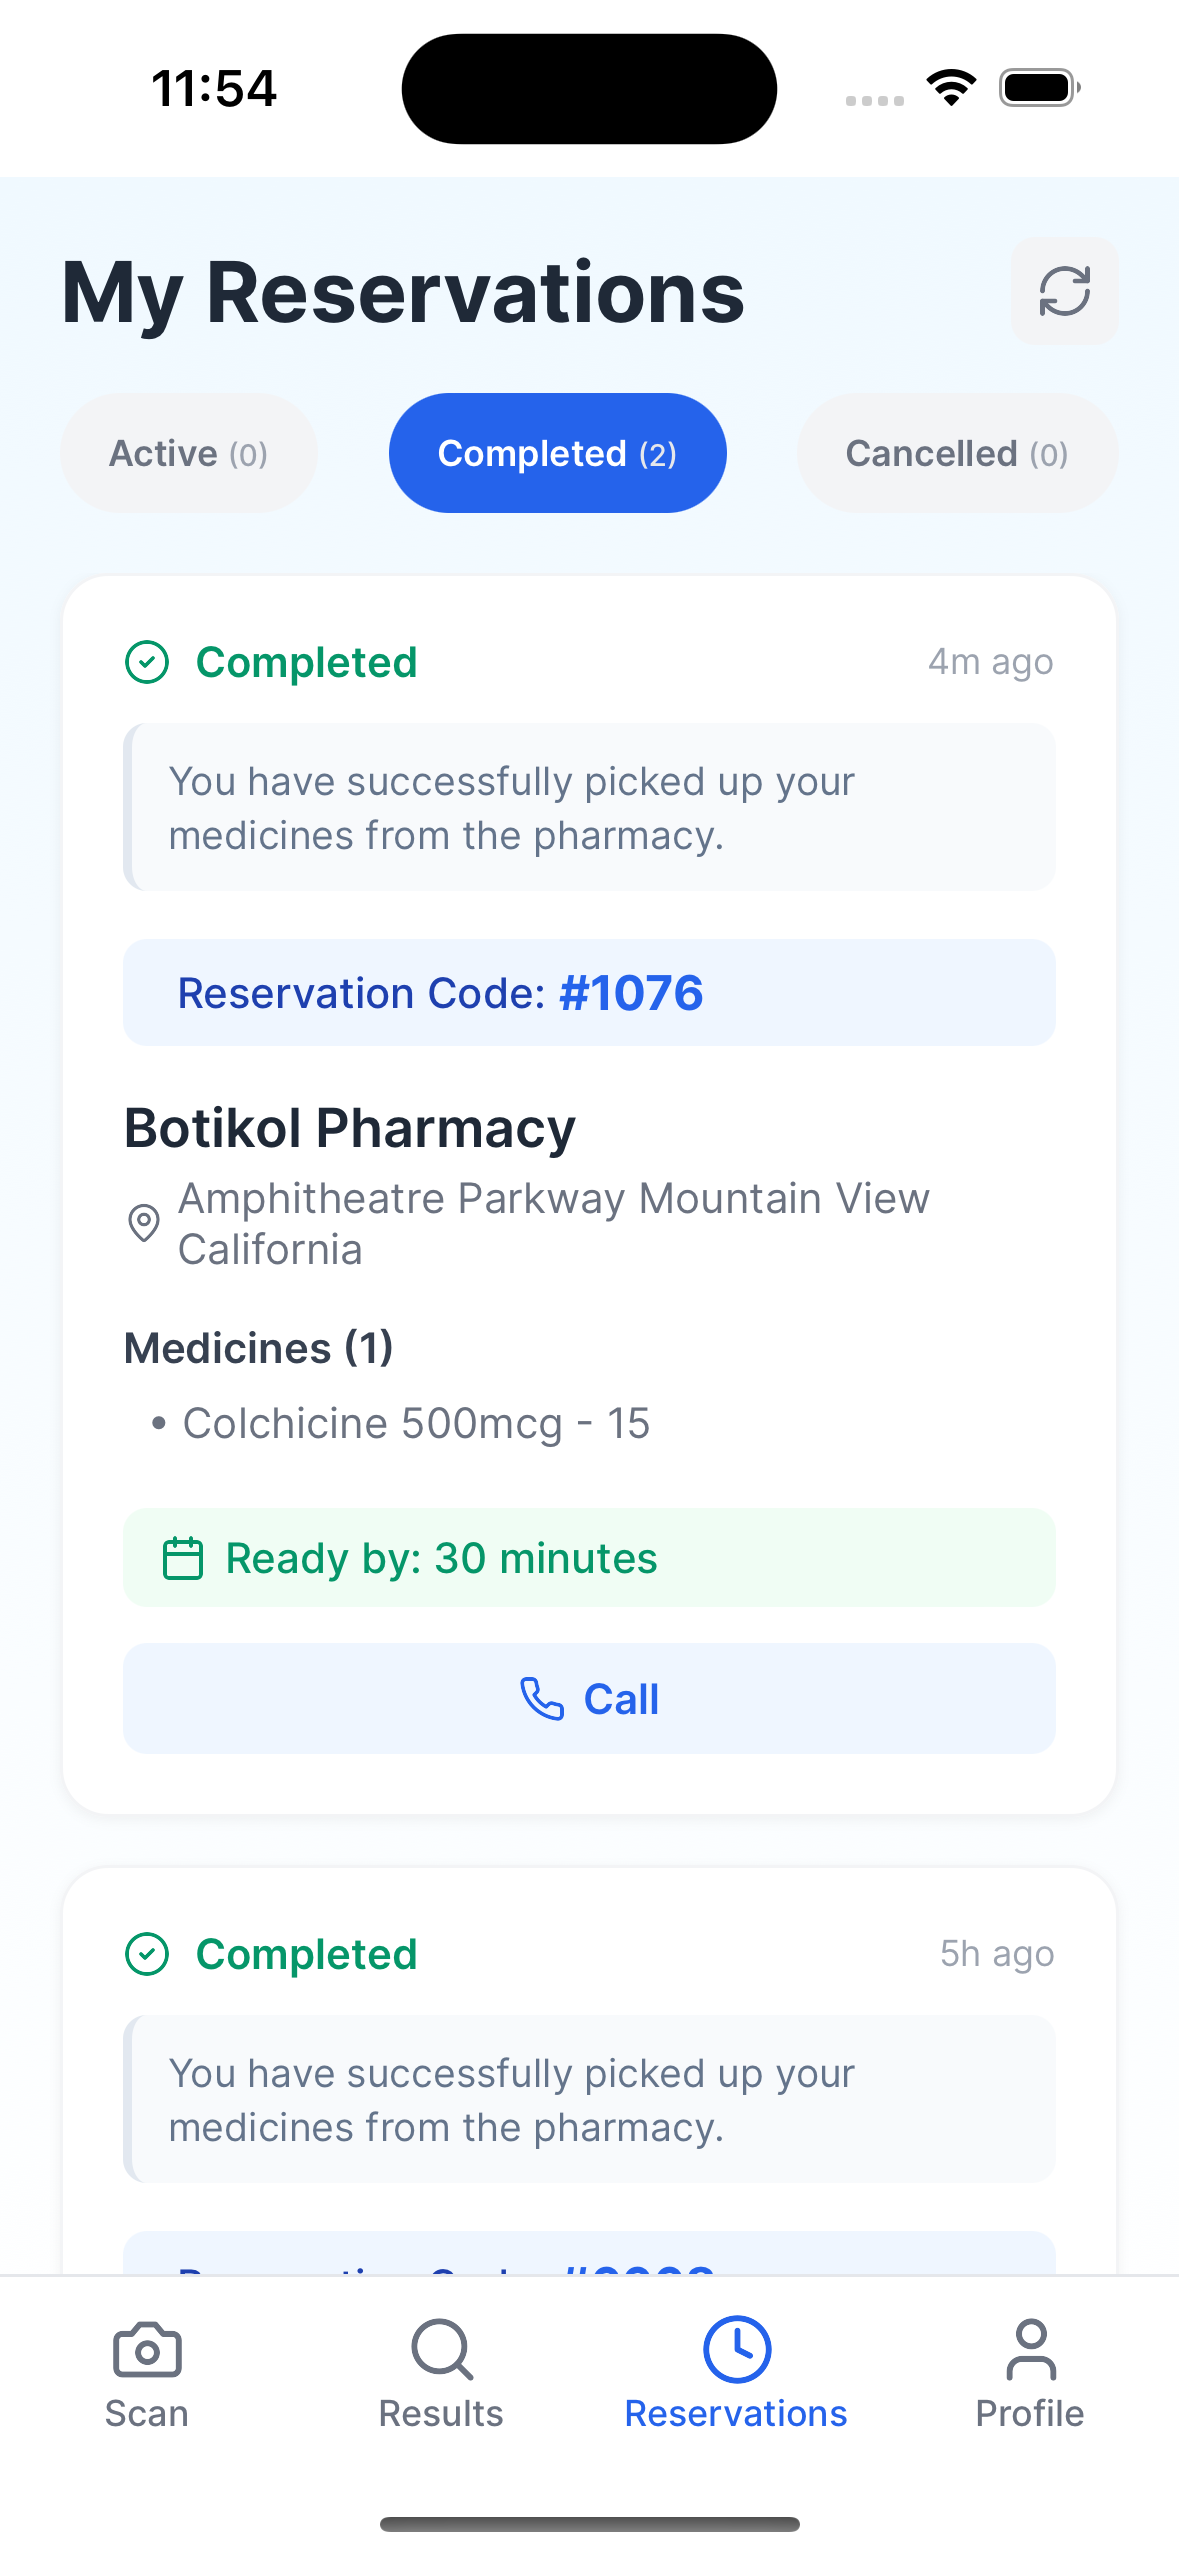Screen dimensions: 1179x2556
Task: Tap the Amphitheatre Parkway address text
Action: [x=554, y=1223]
